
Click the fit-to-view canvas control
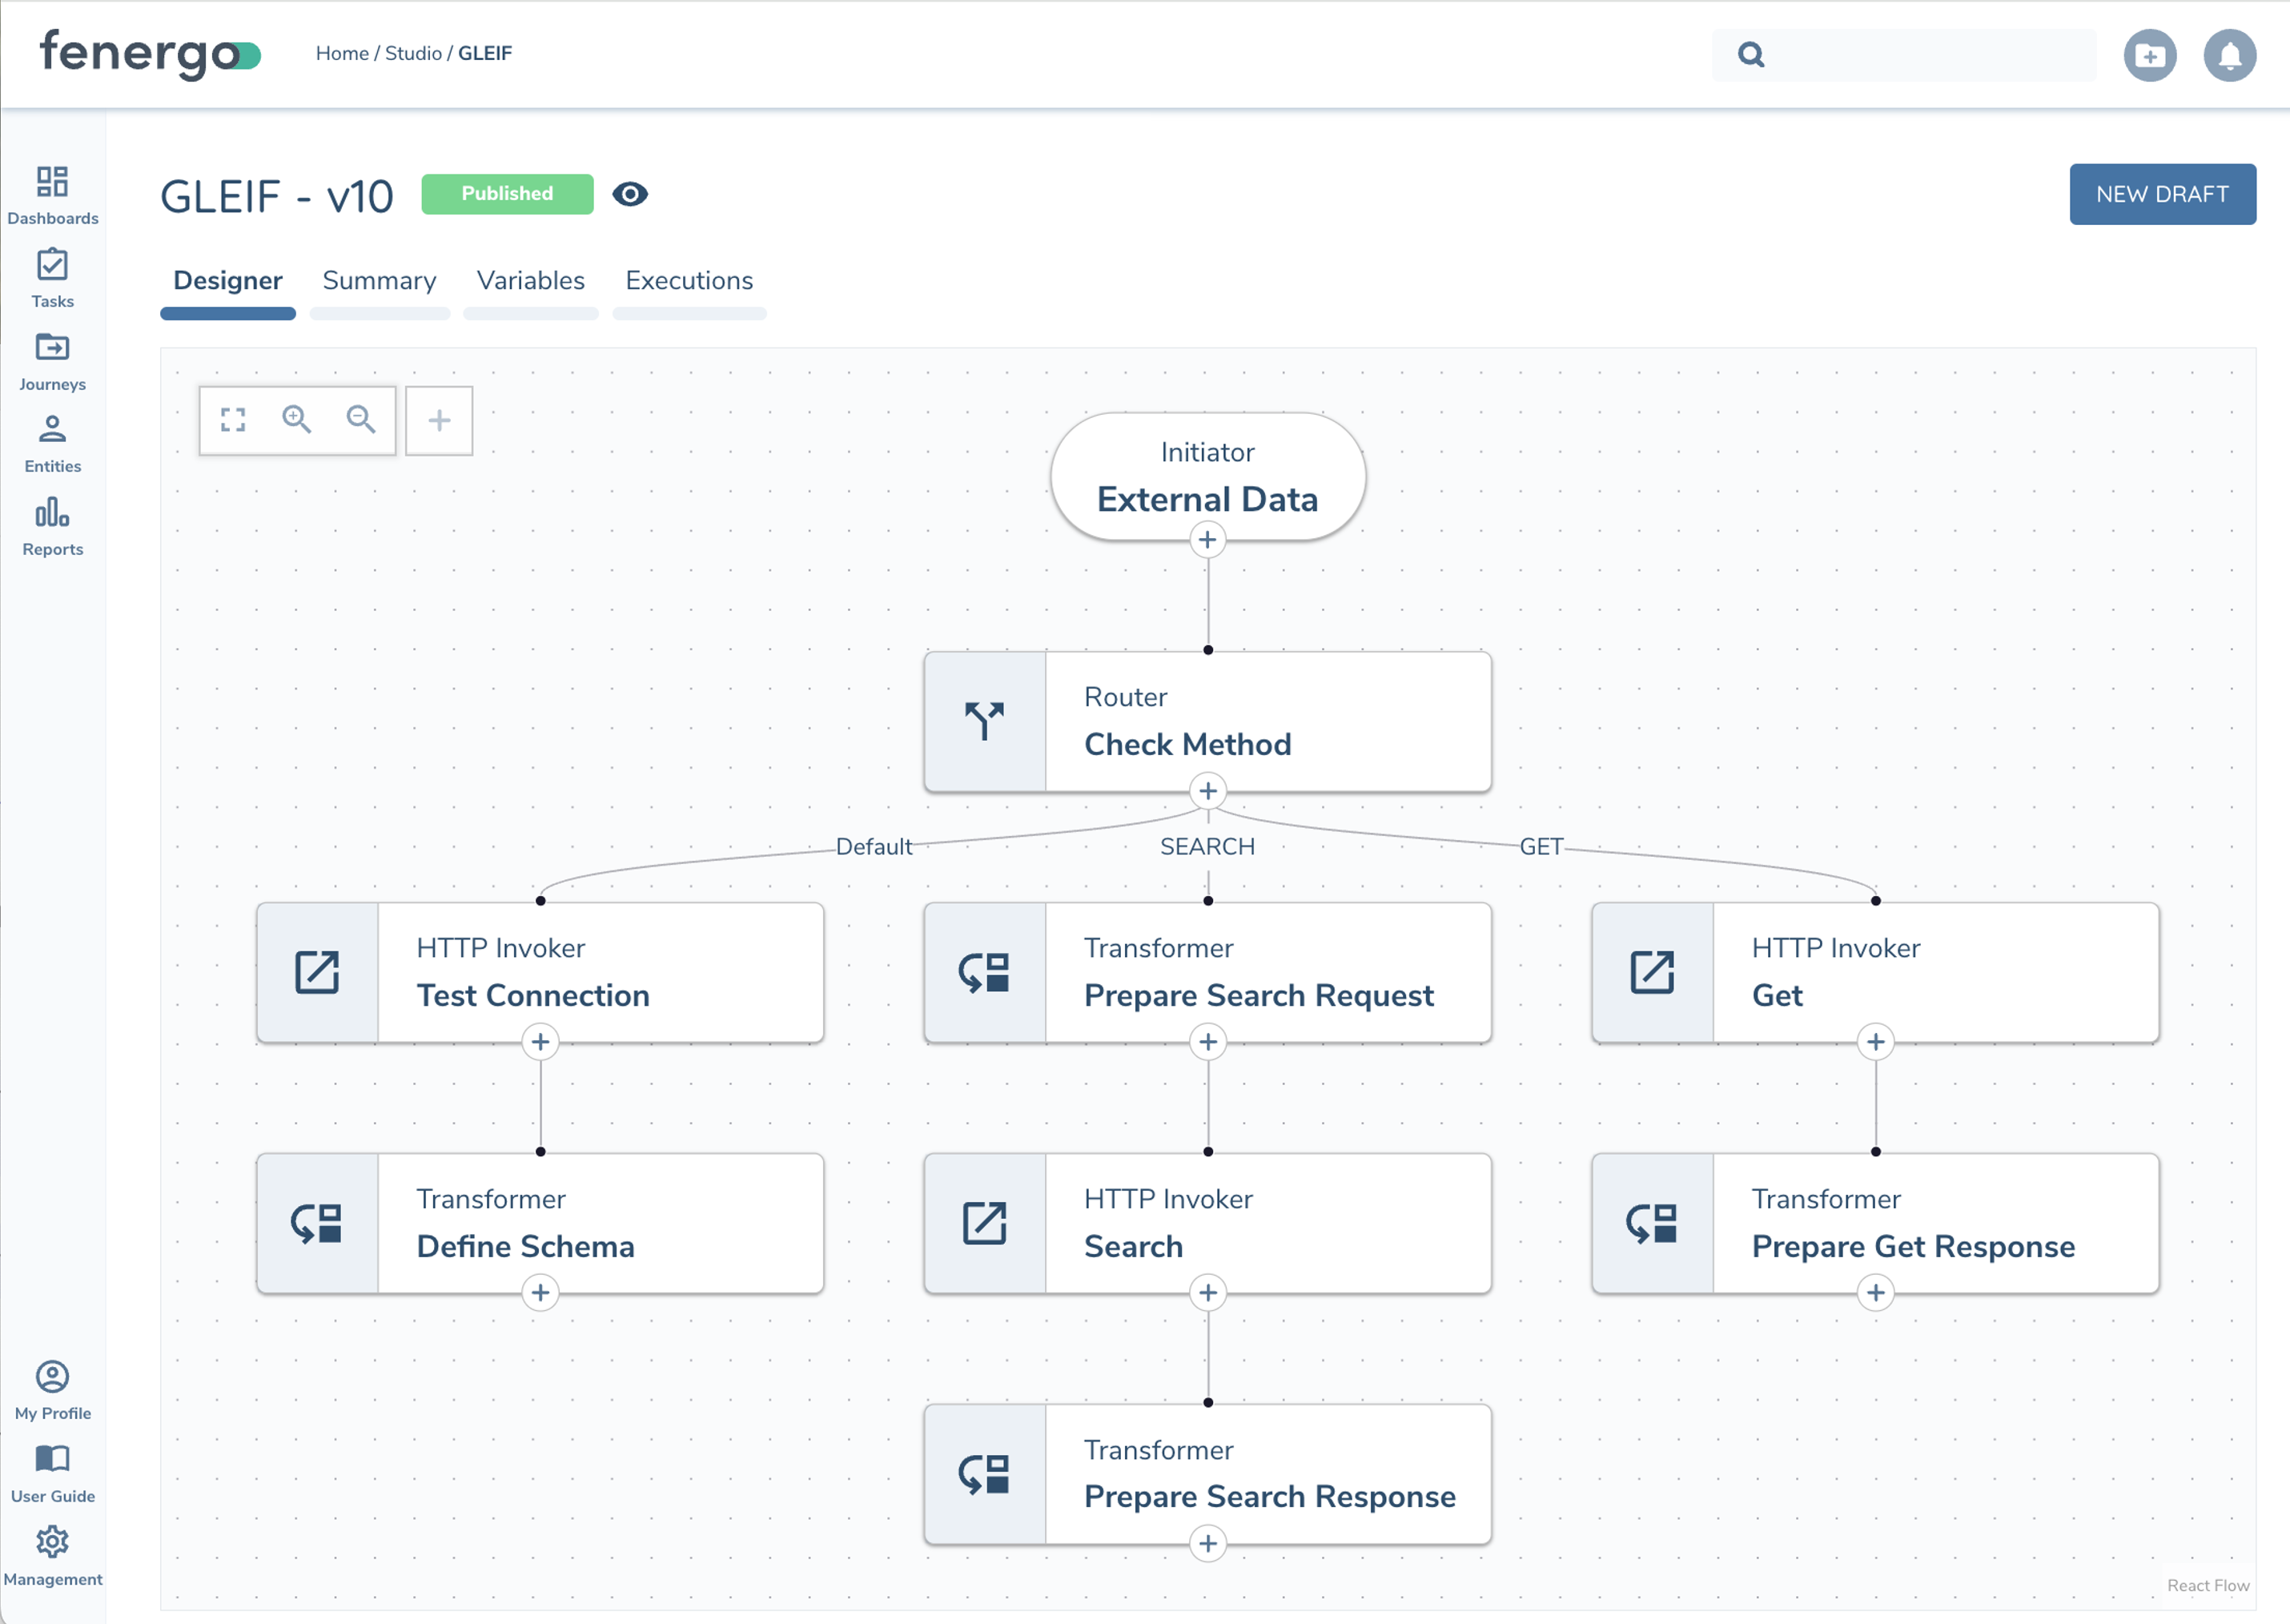pyautogui.click(x=233, y=420)
